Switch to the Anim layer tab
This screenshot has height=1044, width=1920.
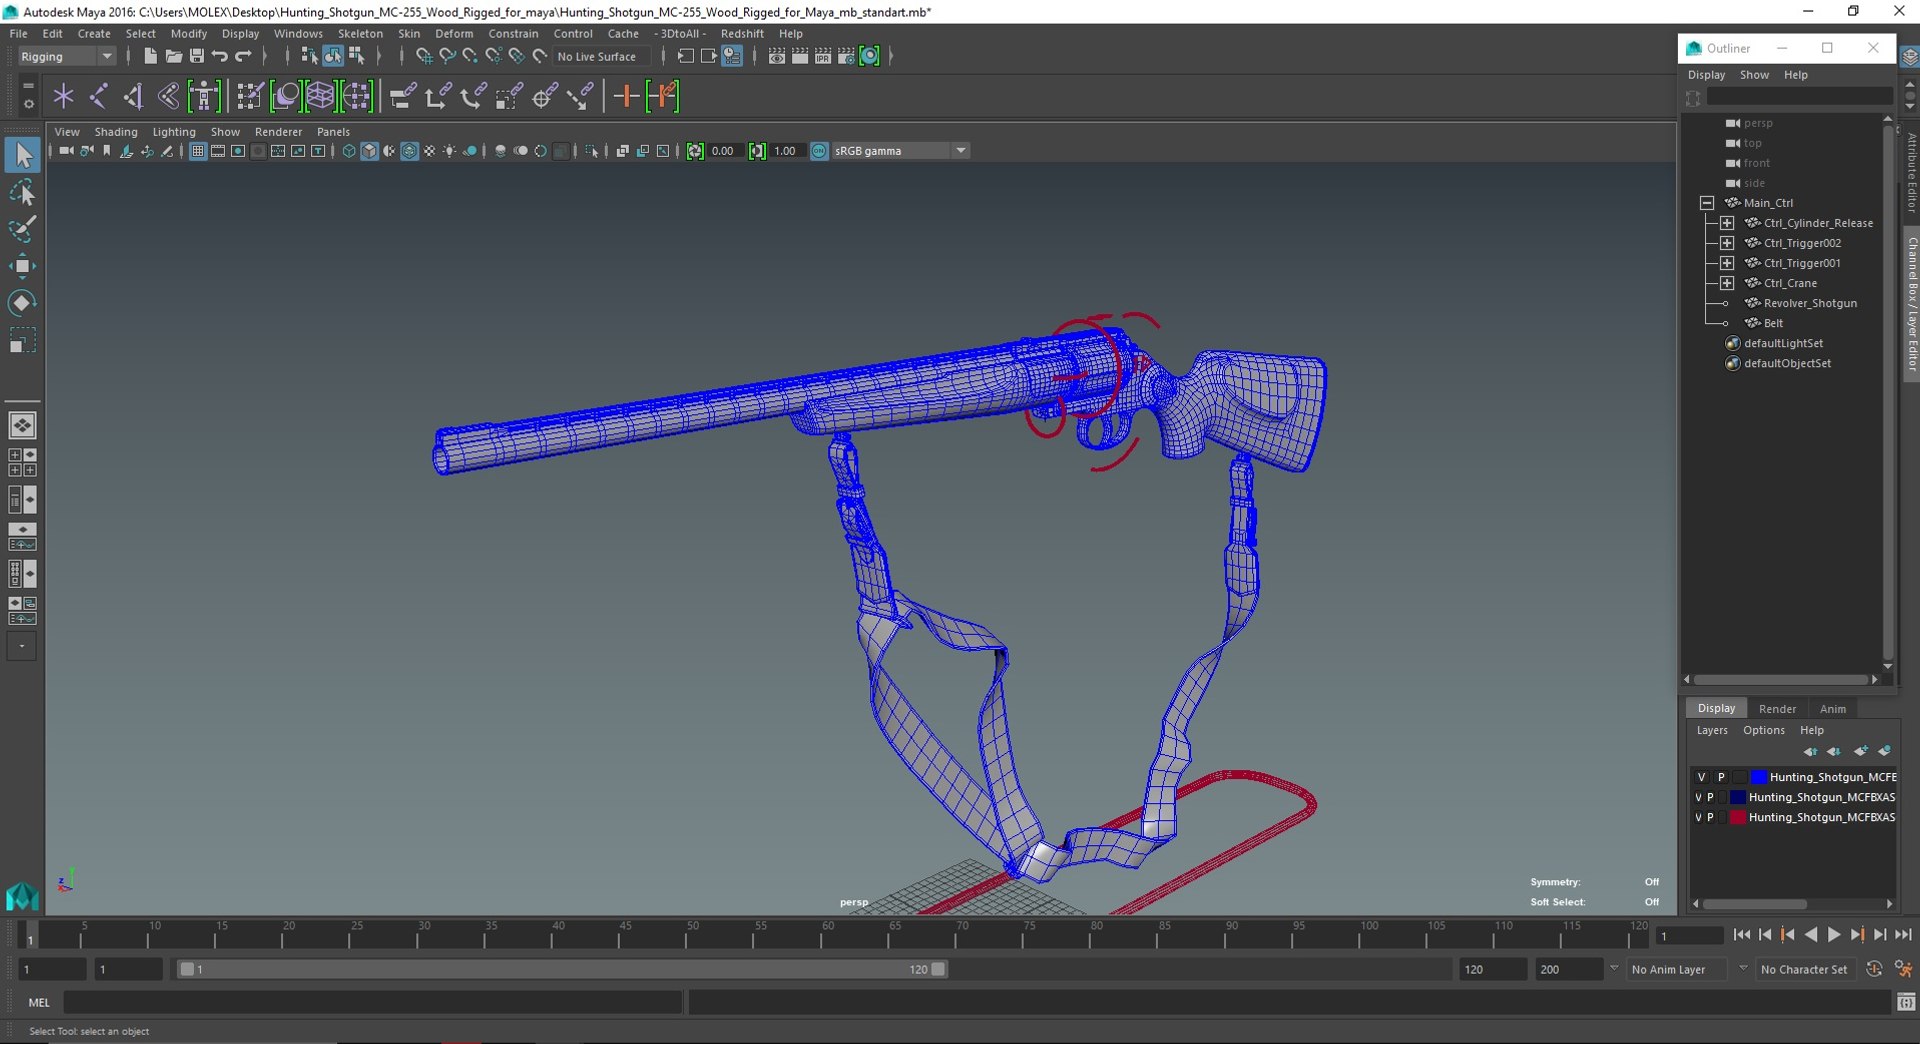click(1833, 708)
